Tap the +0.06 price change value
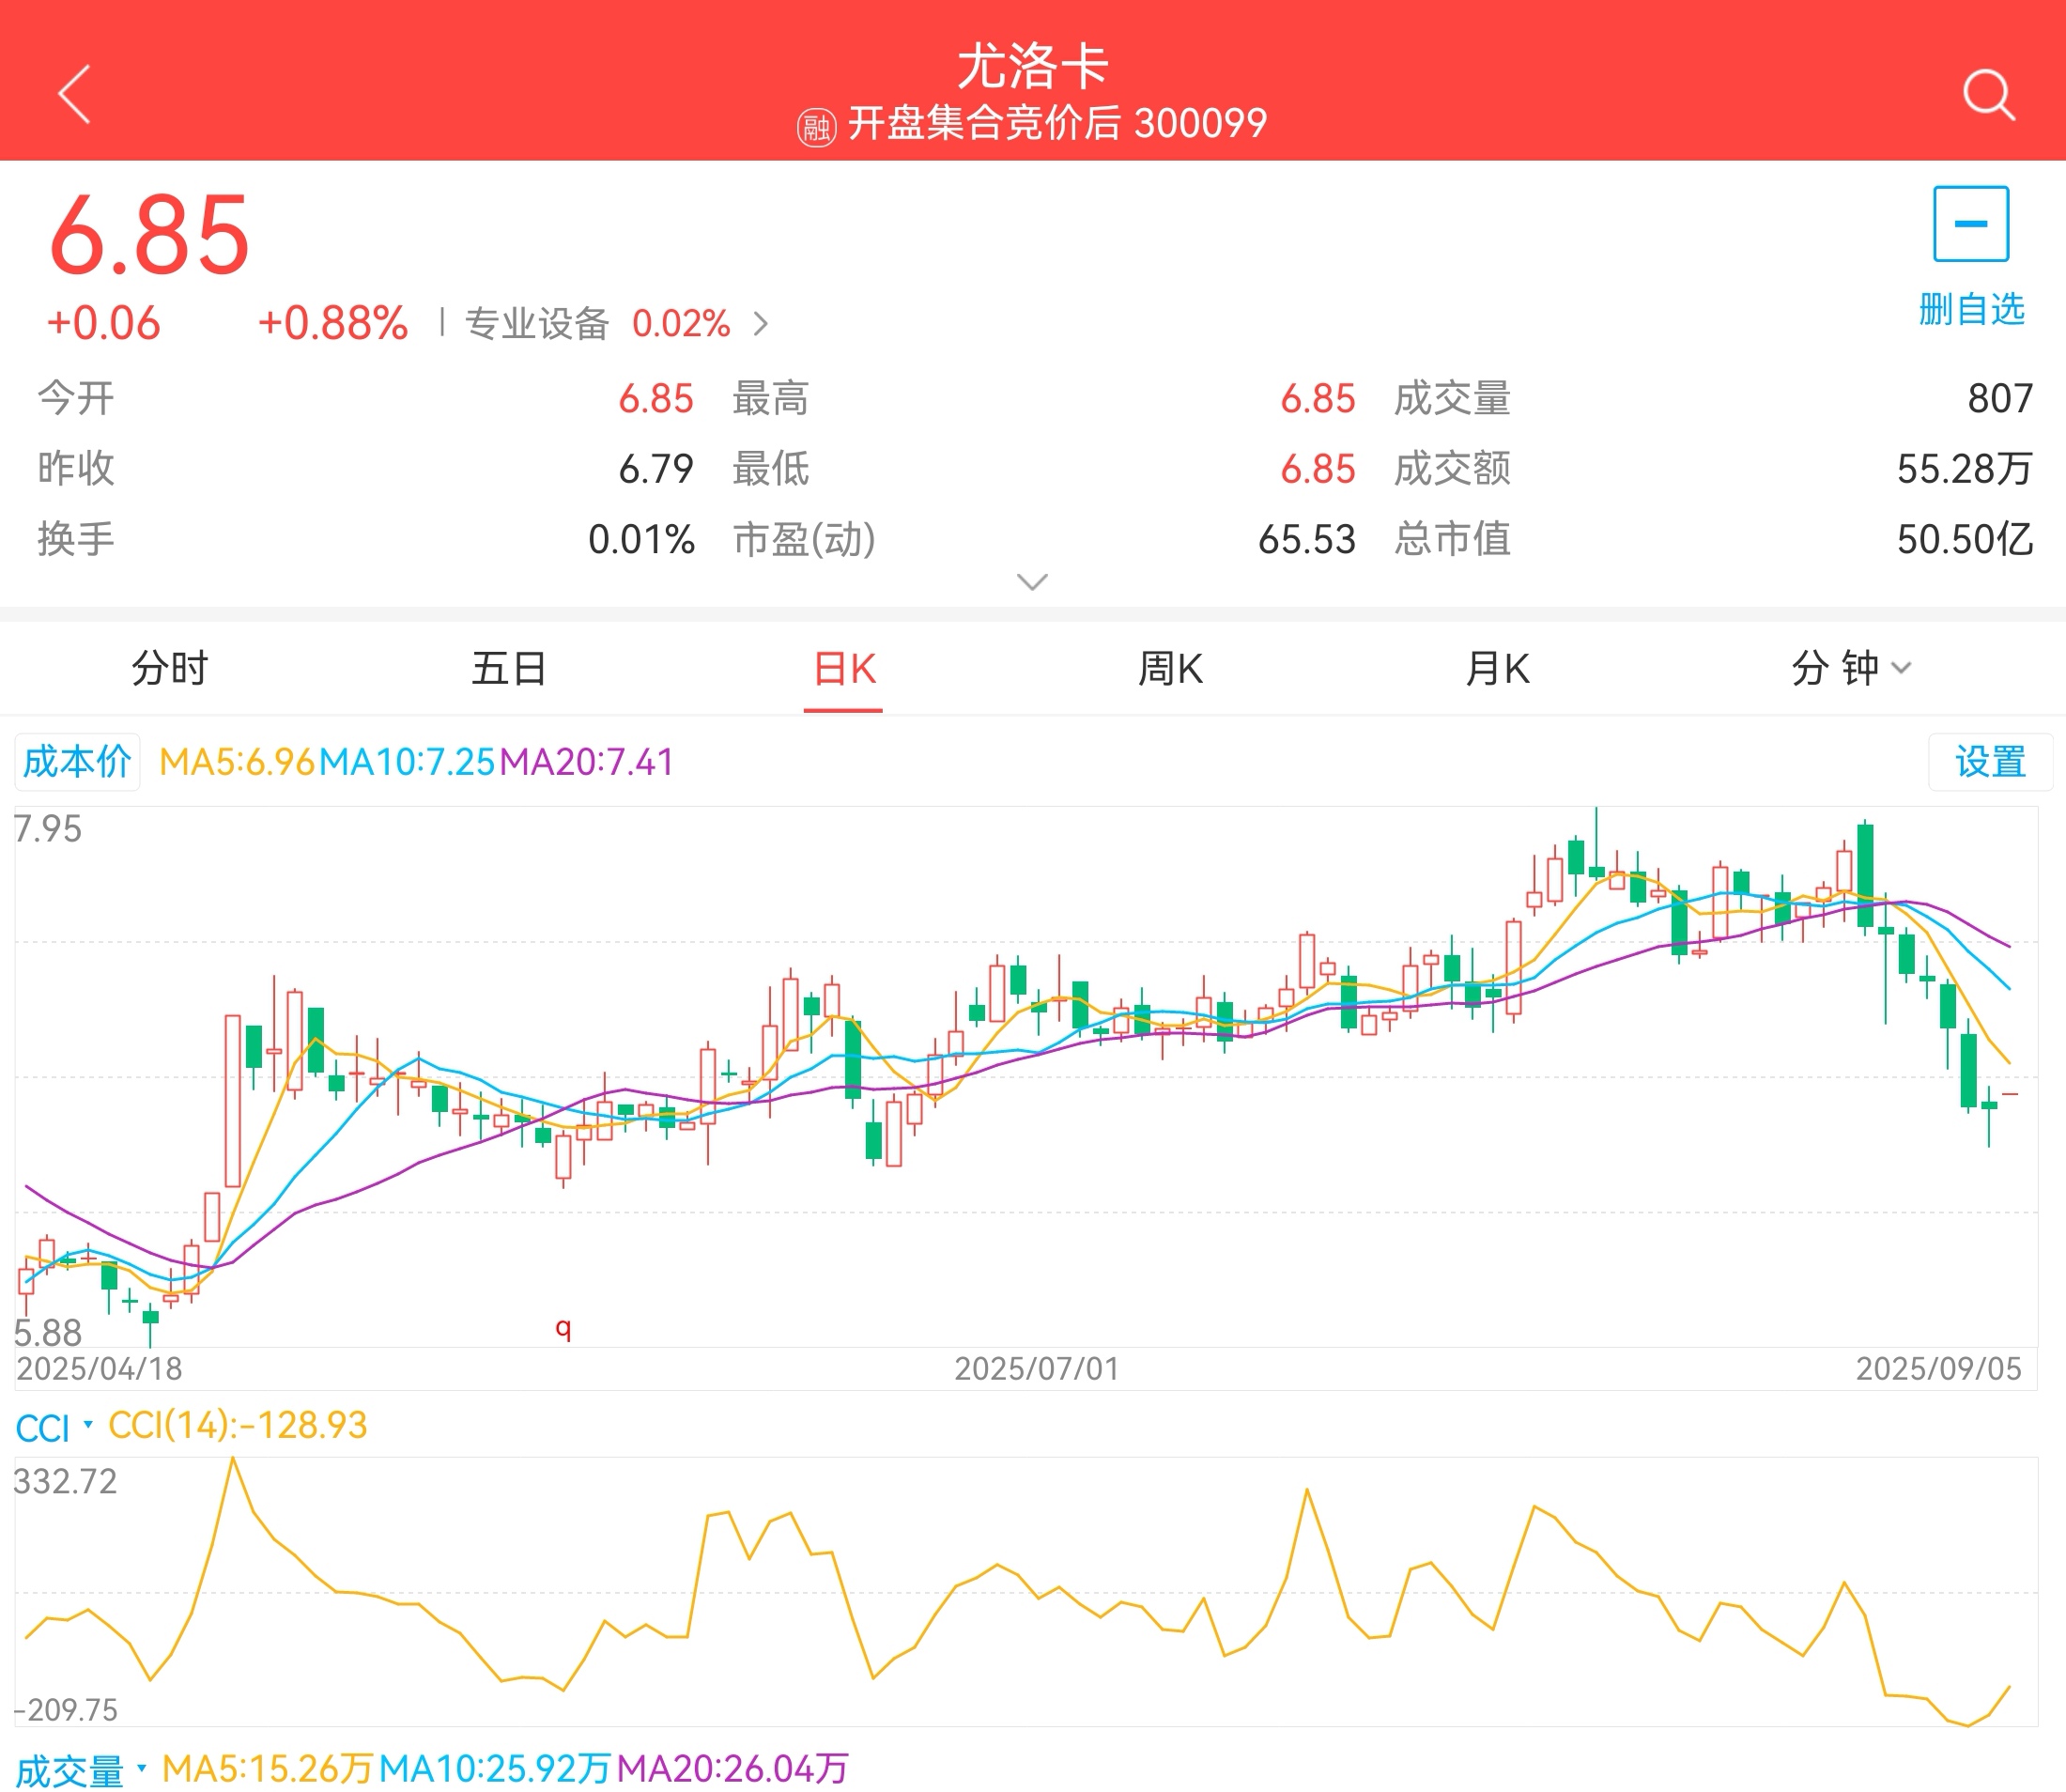2066x1792 pixels. (x=103, y=323)
